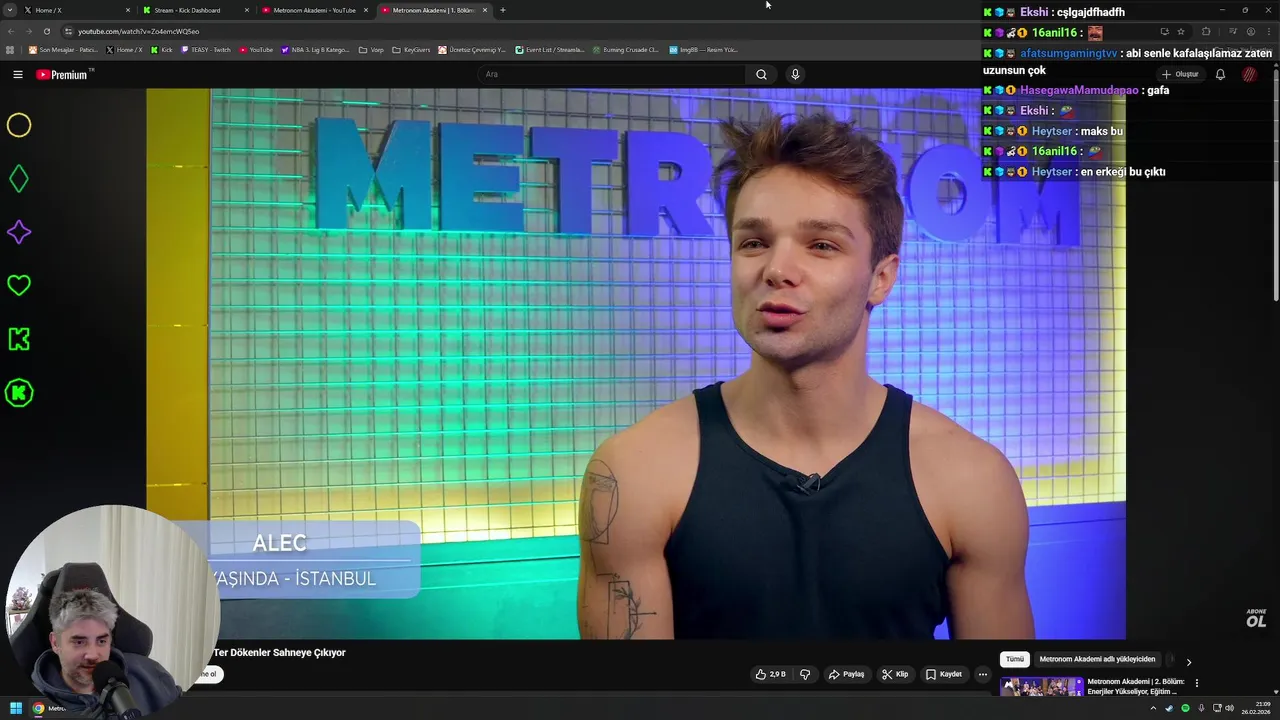Open YouTube notifications bell
This screenshot has height=720, width=1280.
click(1220, 74)
